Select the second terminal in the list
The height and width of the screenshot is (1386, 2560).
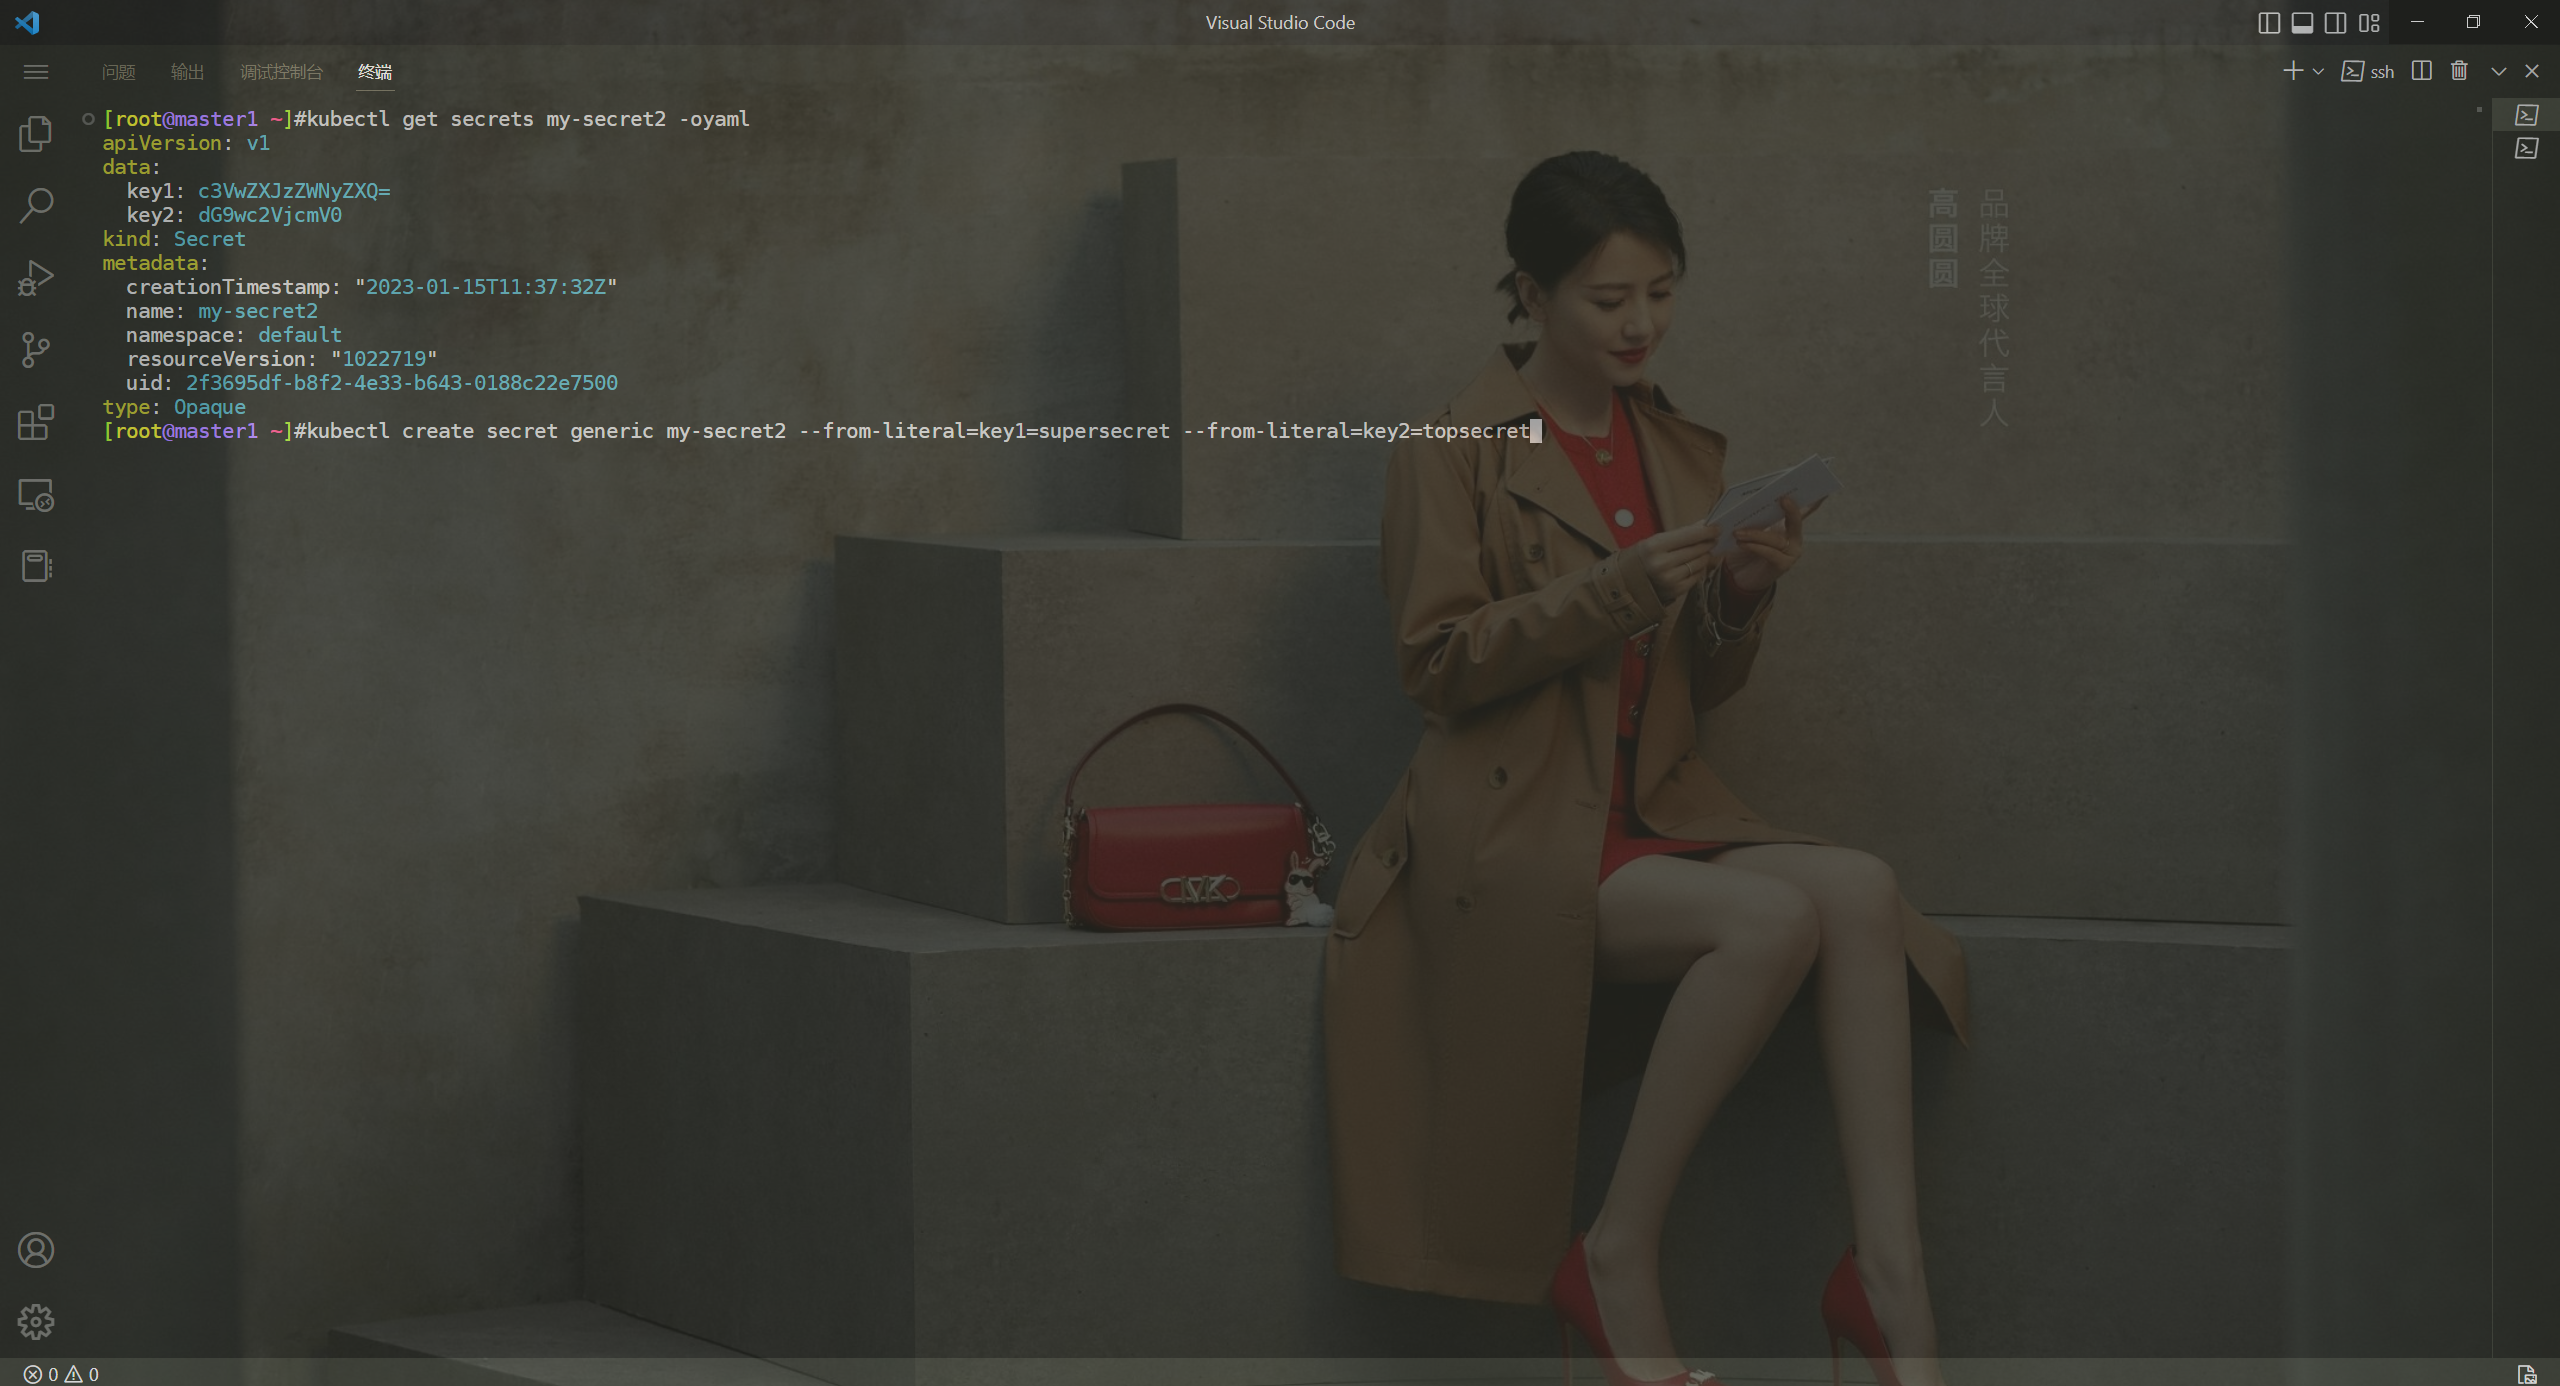pyautogui.click(x=2526, y=149)
